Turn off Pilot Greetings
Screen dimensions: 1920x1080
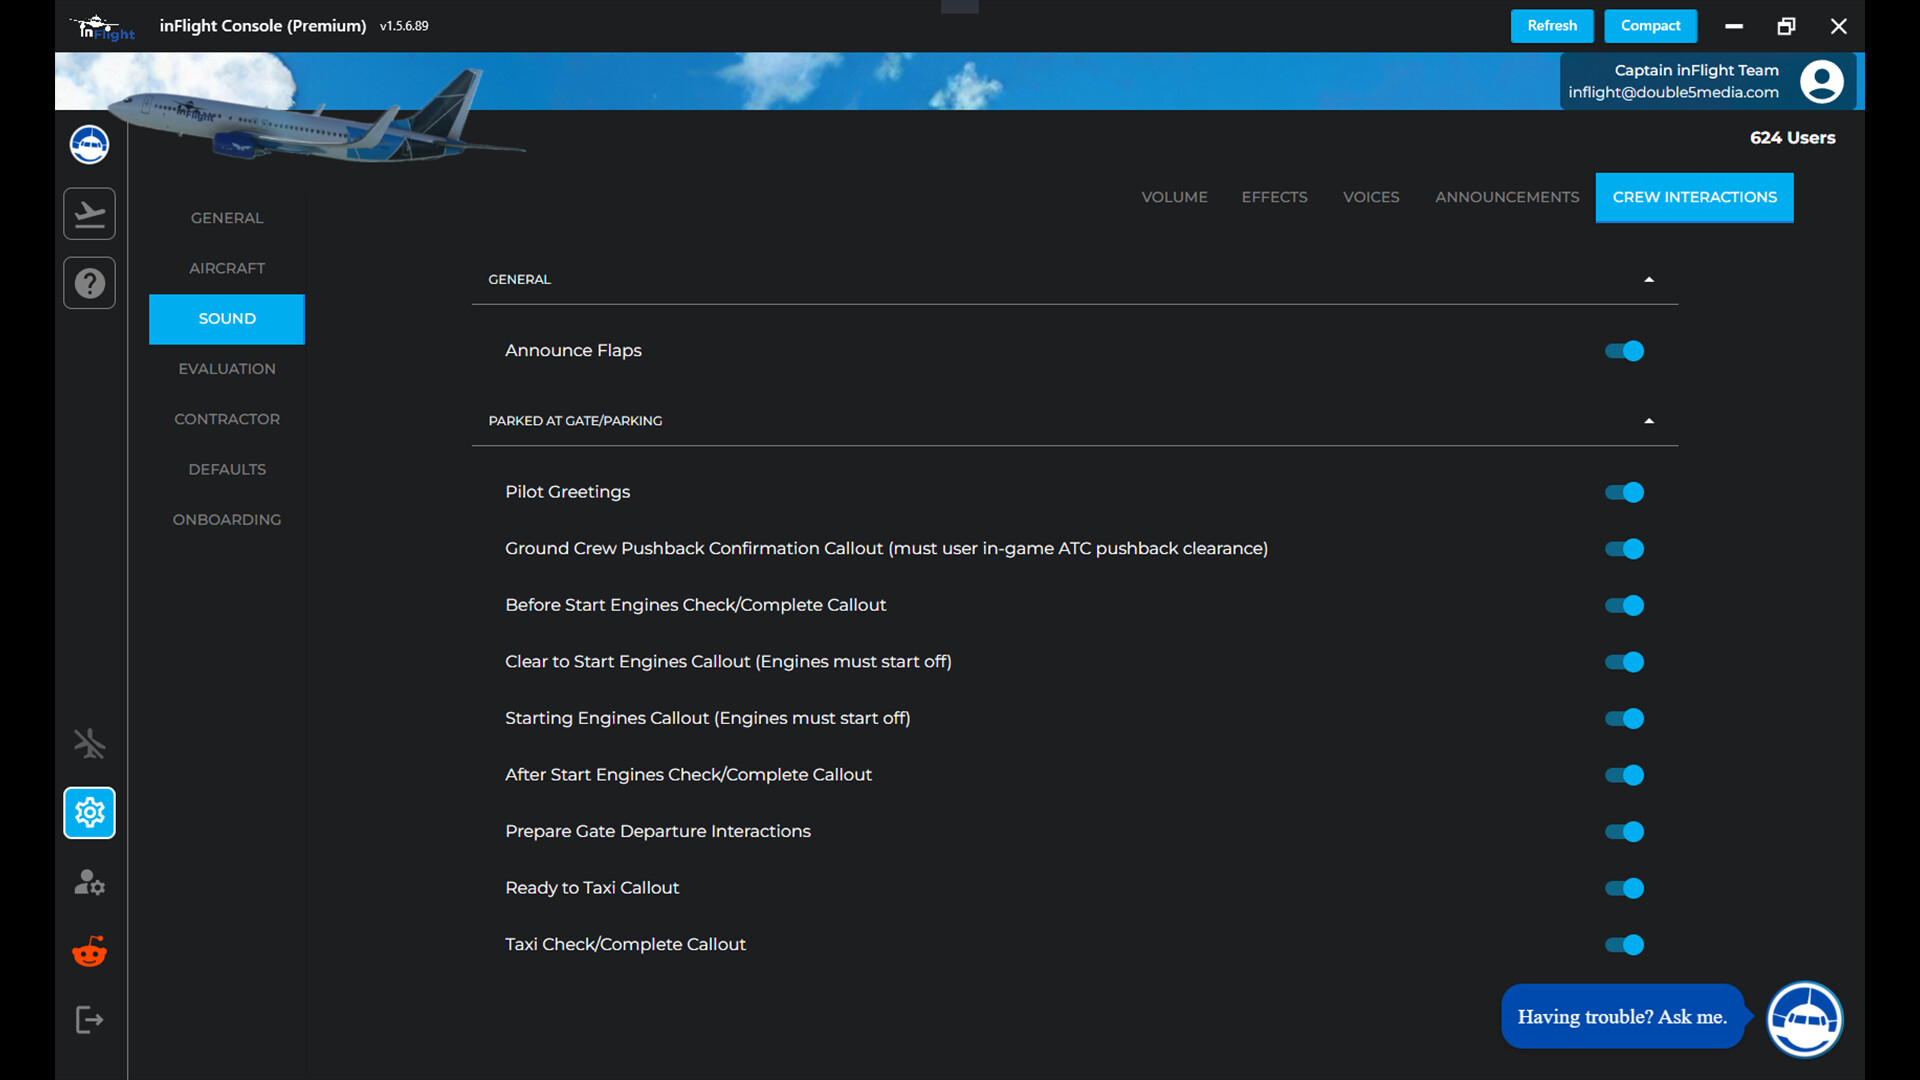[1623, 492]
